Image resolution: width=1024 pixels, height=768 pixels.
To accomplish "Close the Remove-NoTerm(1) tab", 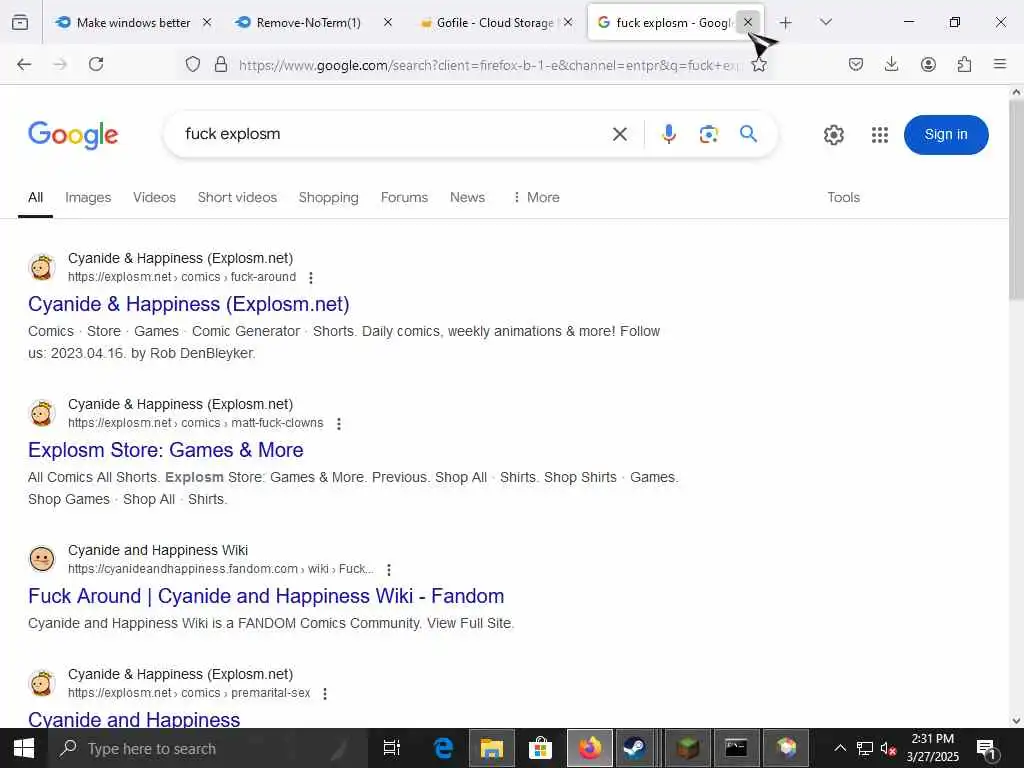I will coord(388,22).
